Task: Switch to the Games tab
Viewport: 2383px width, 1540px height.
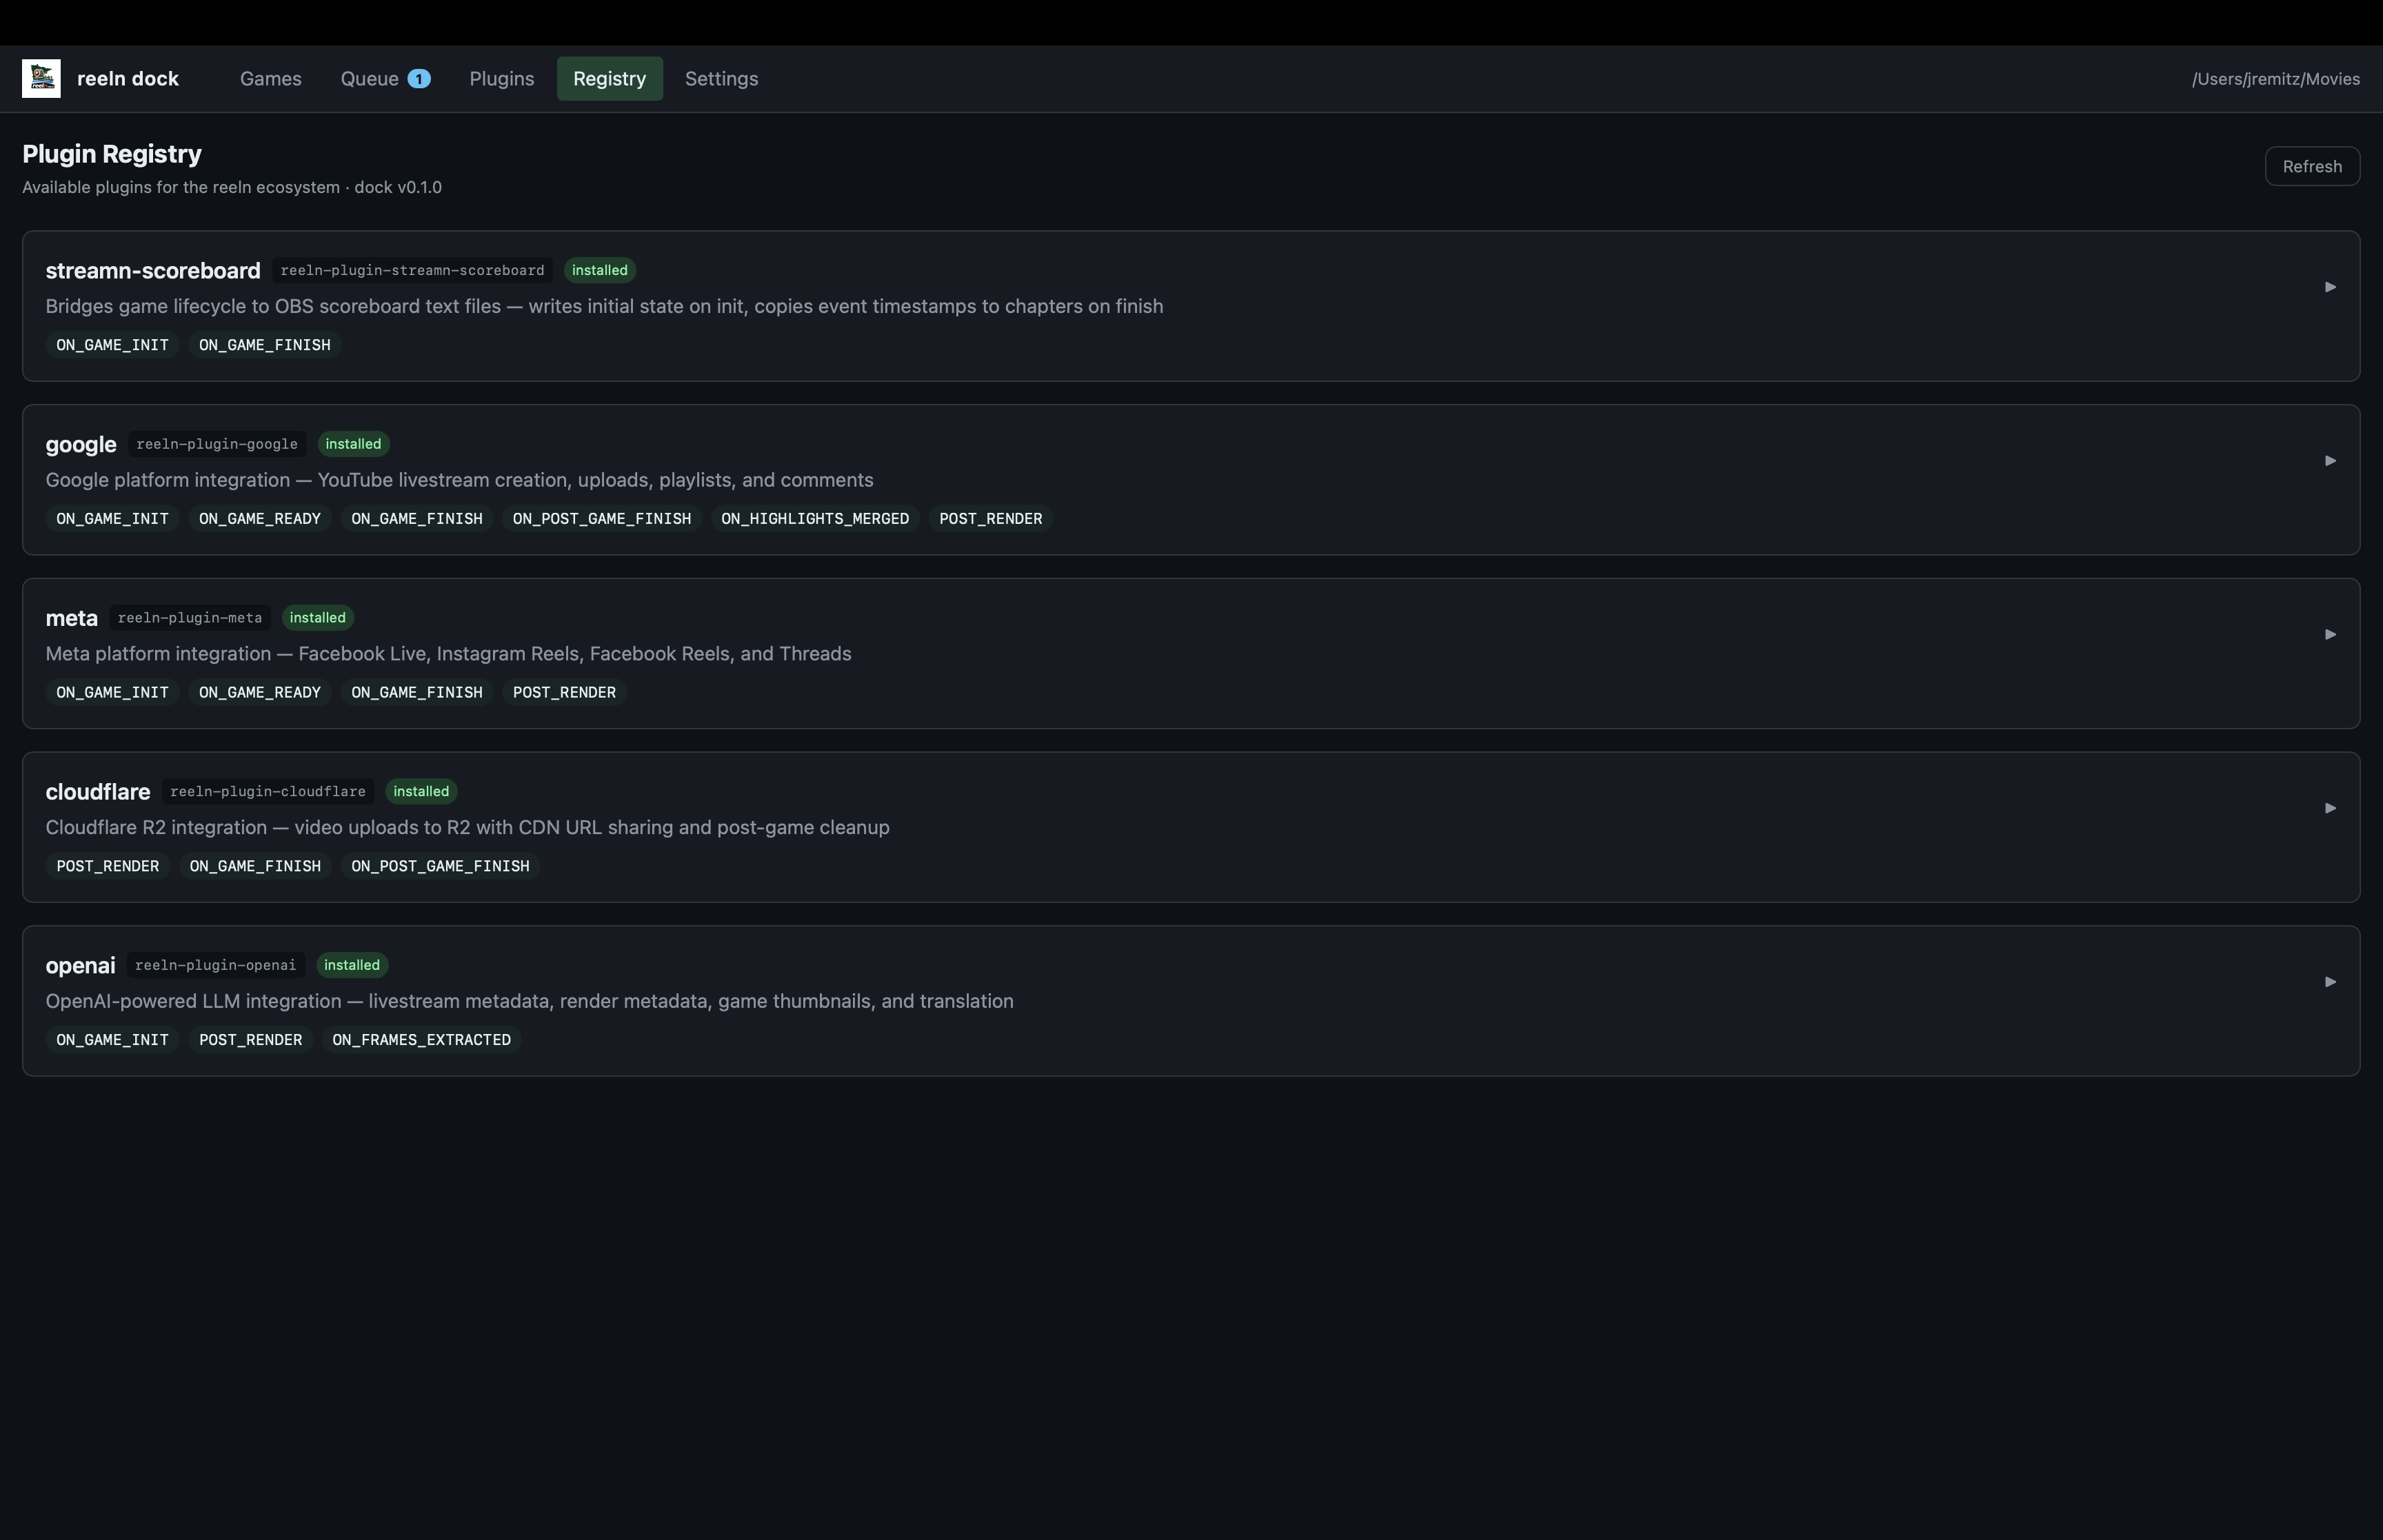Action: (x=270, y=78)
